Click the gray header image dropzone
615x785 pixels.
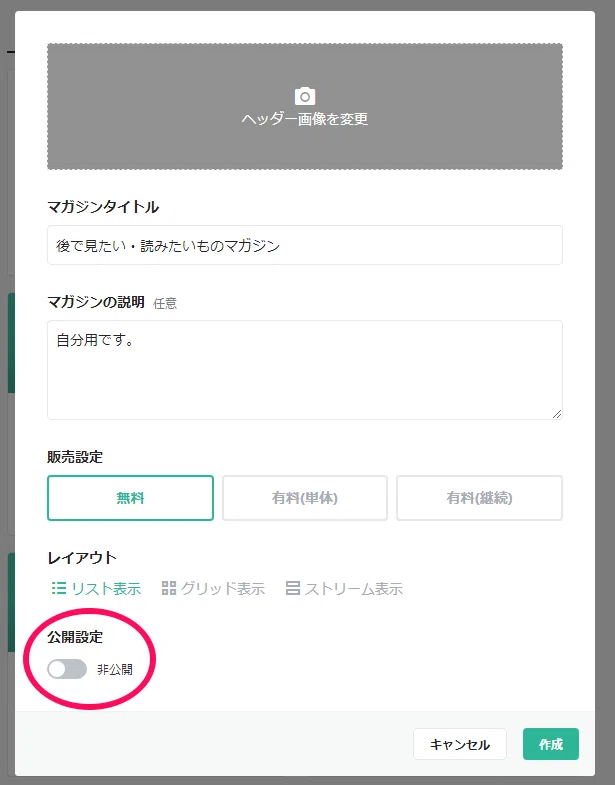click(304, 107)
